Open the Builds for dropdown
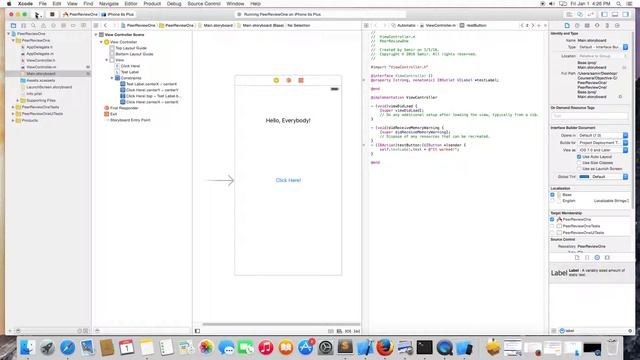Screen dimensions: 640x360 (603, 142)
